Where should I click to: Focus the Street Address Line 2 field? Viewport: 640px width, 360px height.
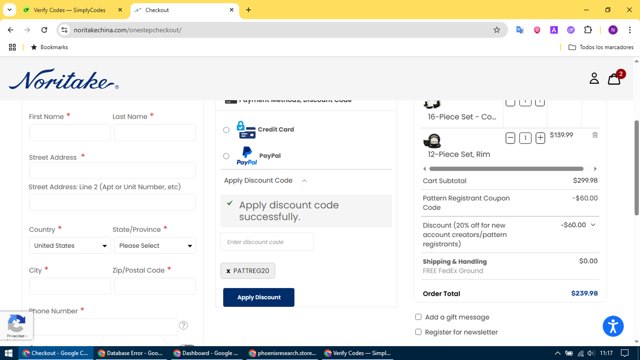coord(112,202)
